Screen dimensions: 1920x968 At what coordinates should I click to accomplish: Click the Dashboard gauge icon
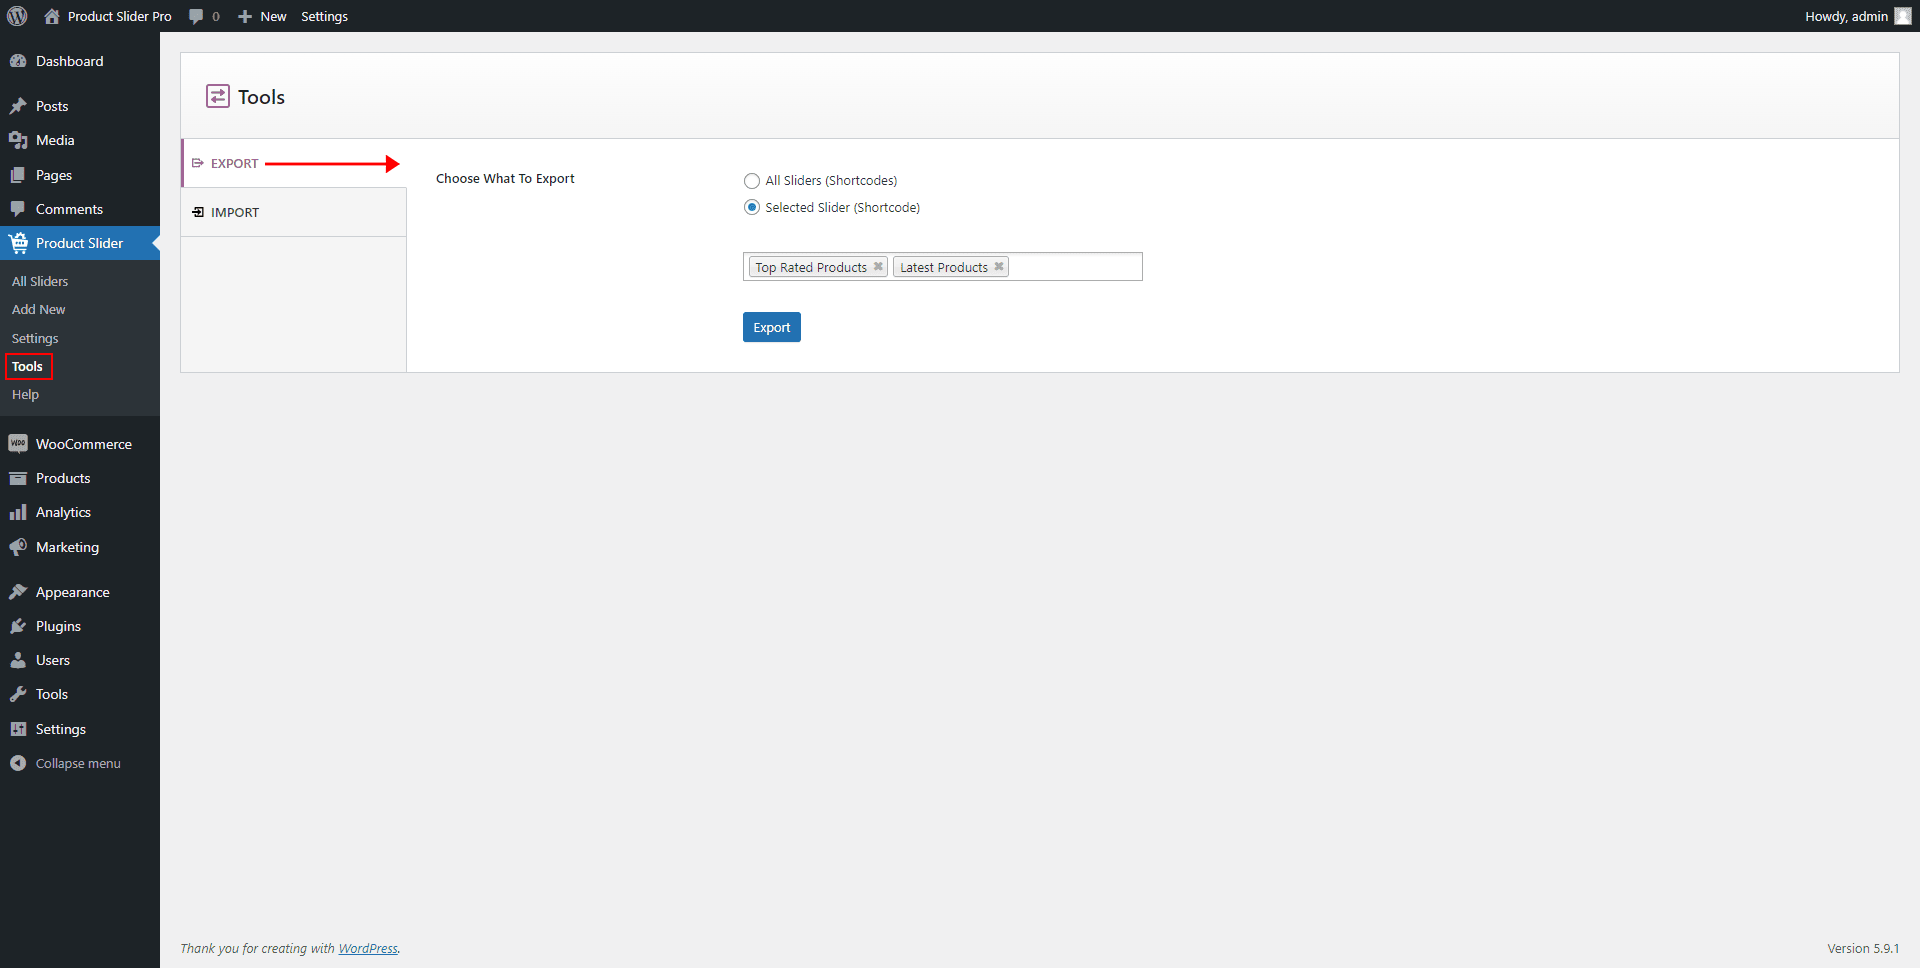[18, 61]
